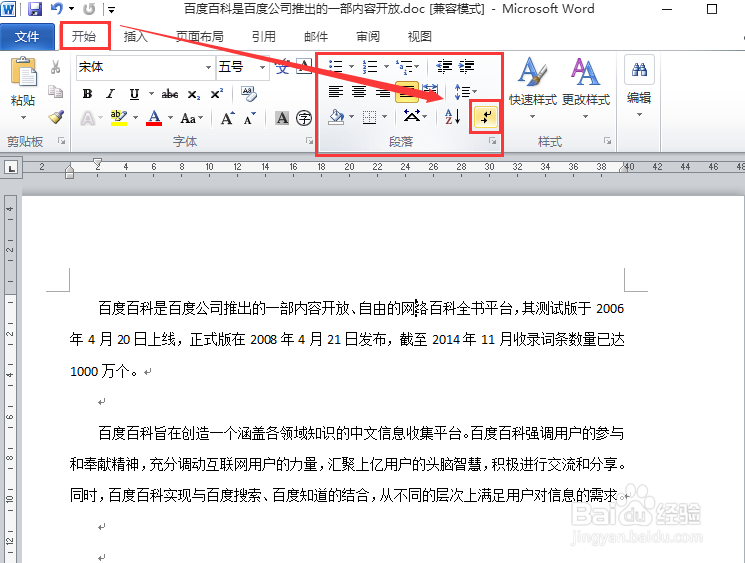Cut selection with the scissors icon

pos(56,67)
